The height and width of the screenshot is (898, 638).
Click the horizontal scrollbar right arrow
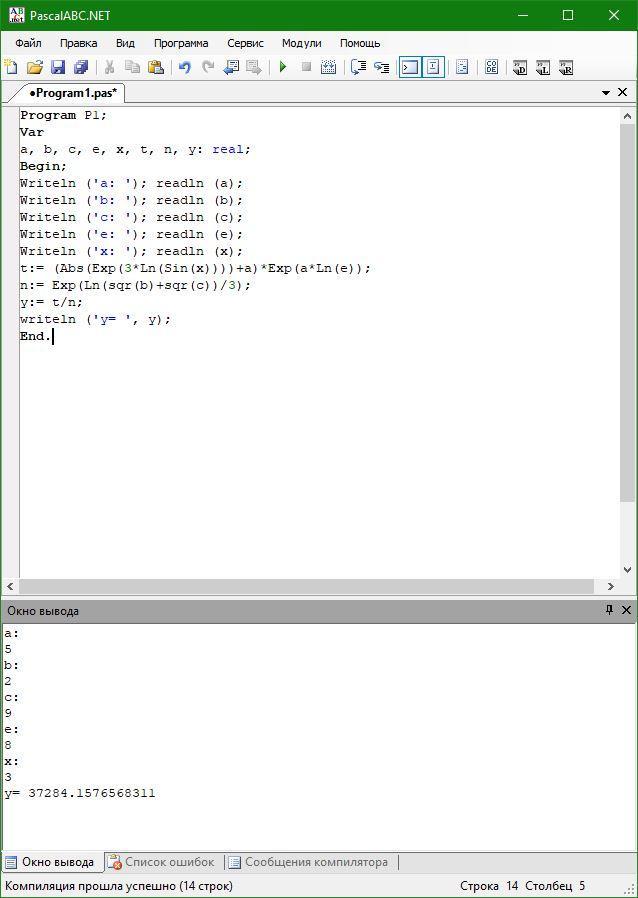[x=611, y=586]
